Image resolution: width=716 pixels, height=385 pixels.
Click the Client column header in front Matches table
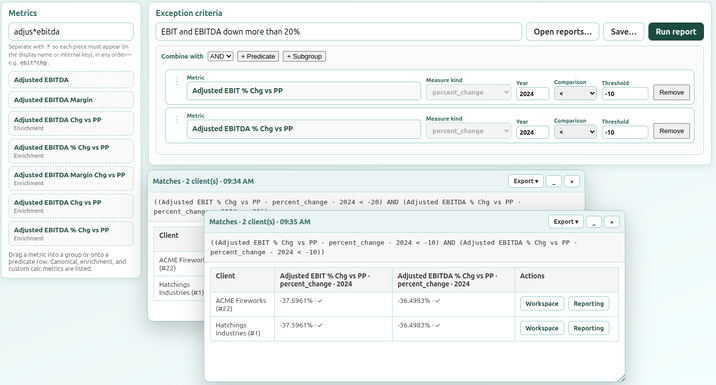point(242,280)
